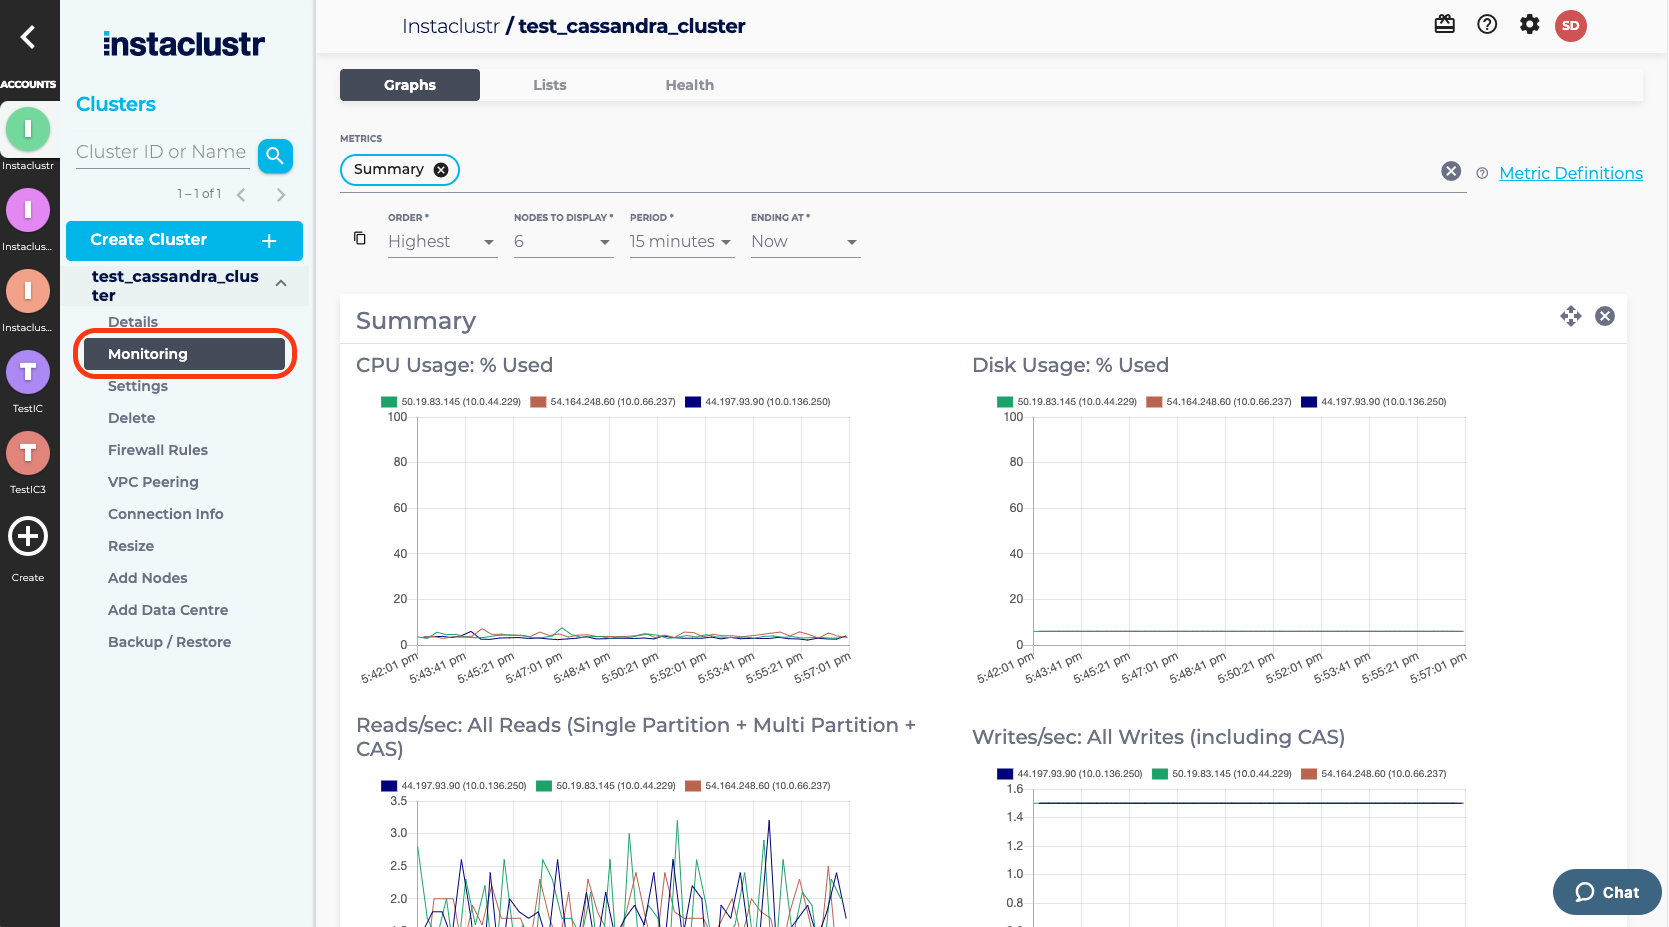Collapse the test_cassandra_cluster menu
The image size is (1669, 927).
[x=281, y=284]
